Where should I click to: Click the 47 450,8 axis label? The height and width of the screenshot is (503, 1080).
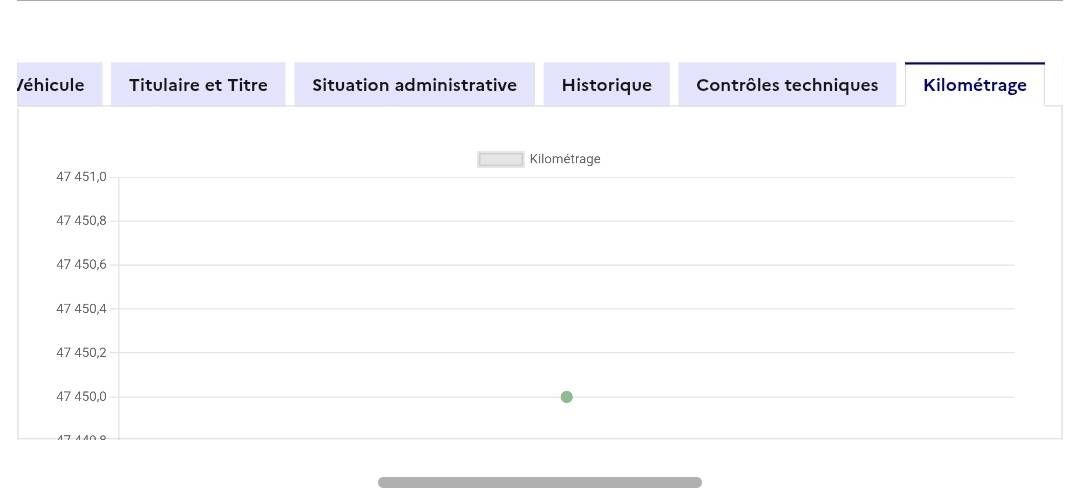(80, 221)
